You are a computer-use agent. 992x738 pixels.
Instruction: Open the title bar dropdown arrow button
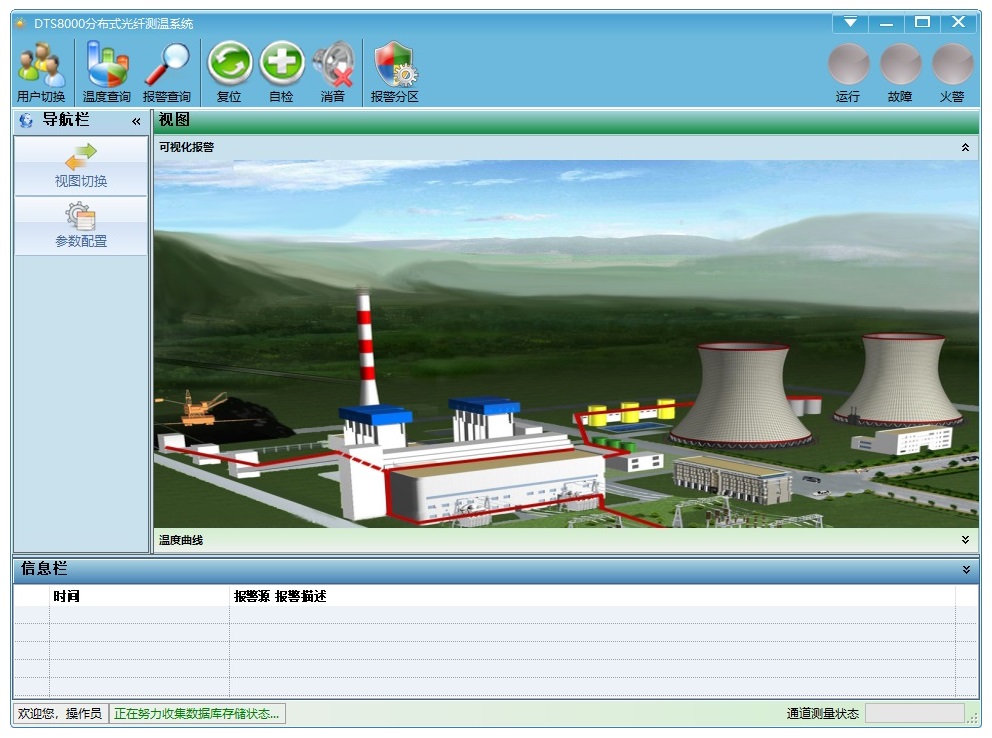[x=850, y=22]
